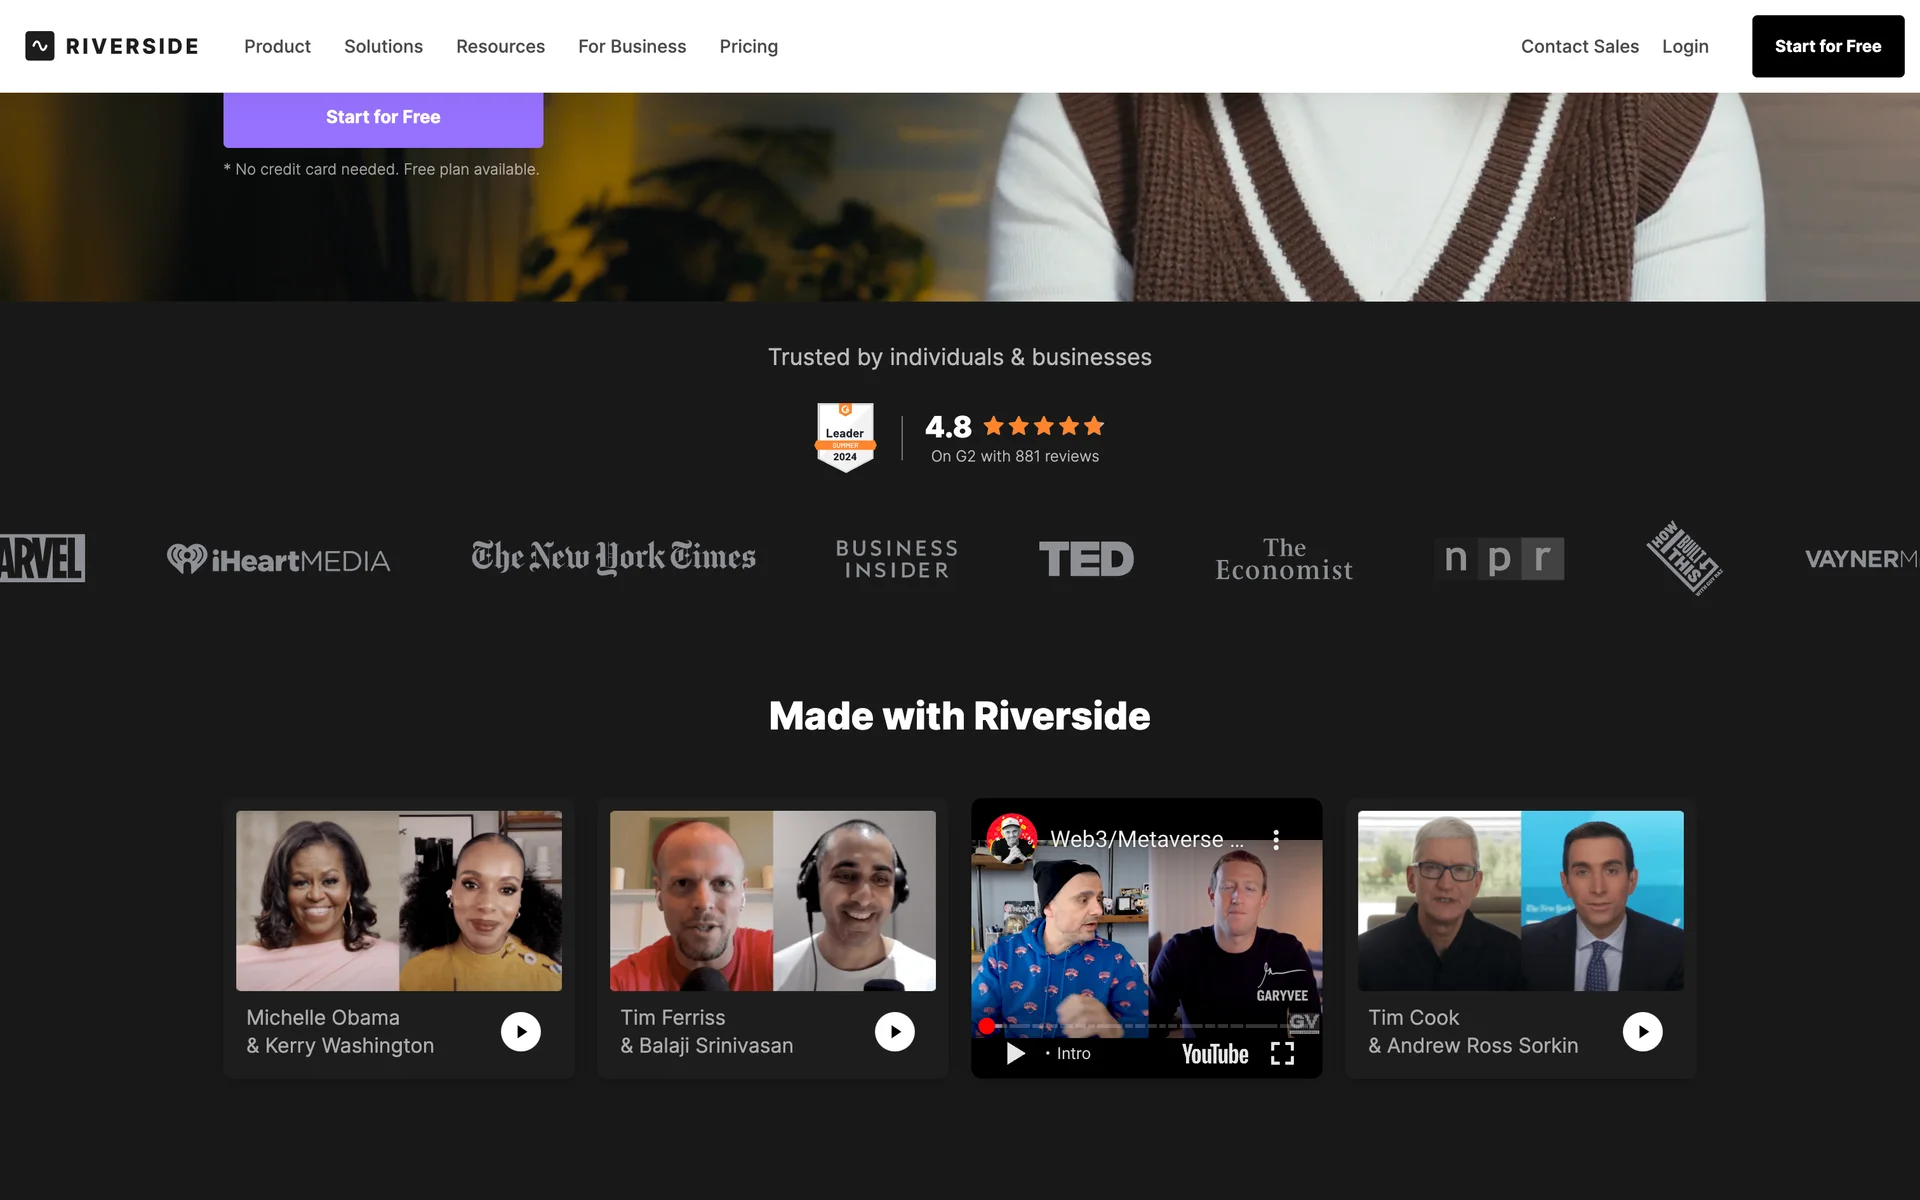Open the Pricing page

click(x=748, y=46)
